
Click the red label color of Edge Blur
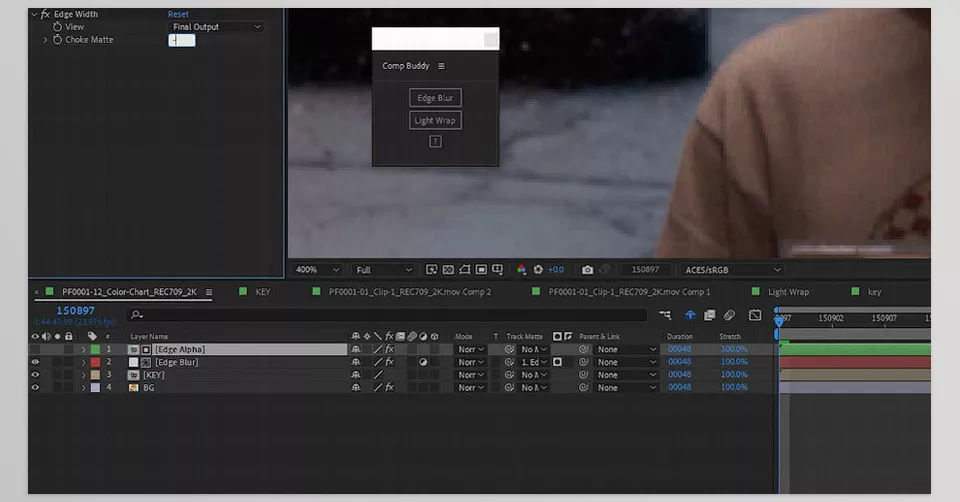(96, 362)
